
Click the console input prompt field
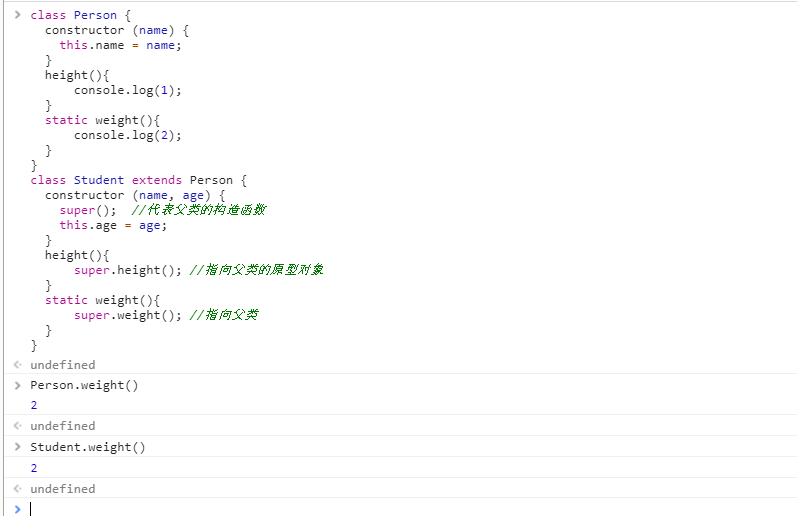click(x=412, y=508)
